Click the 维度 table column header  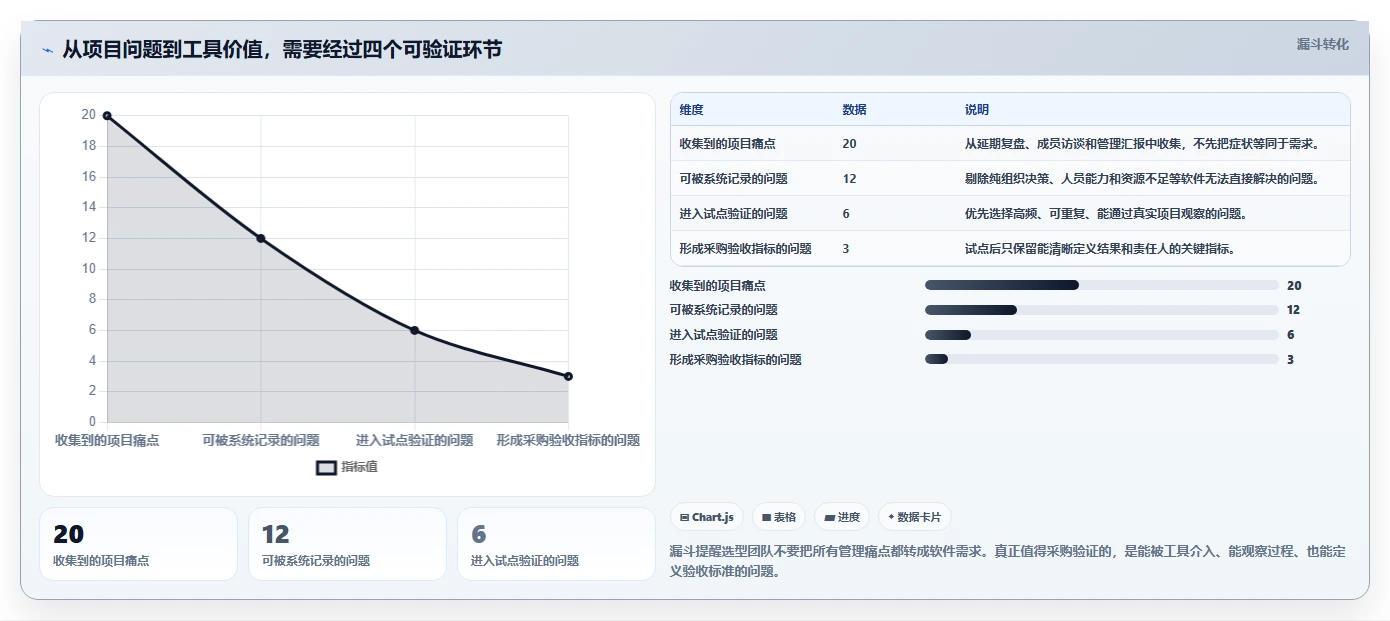[x=692, y=110]
